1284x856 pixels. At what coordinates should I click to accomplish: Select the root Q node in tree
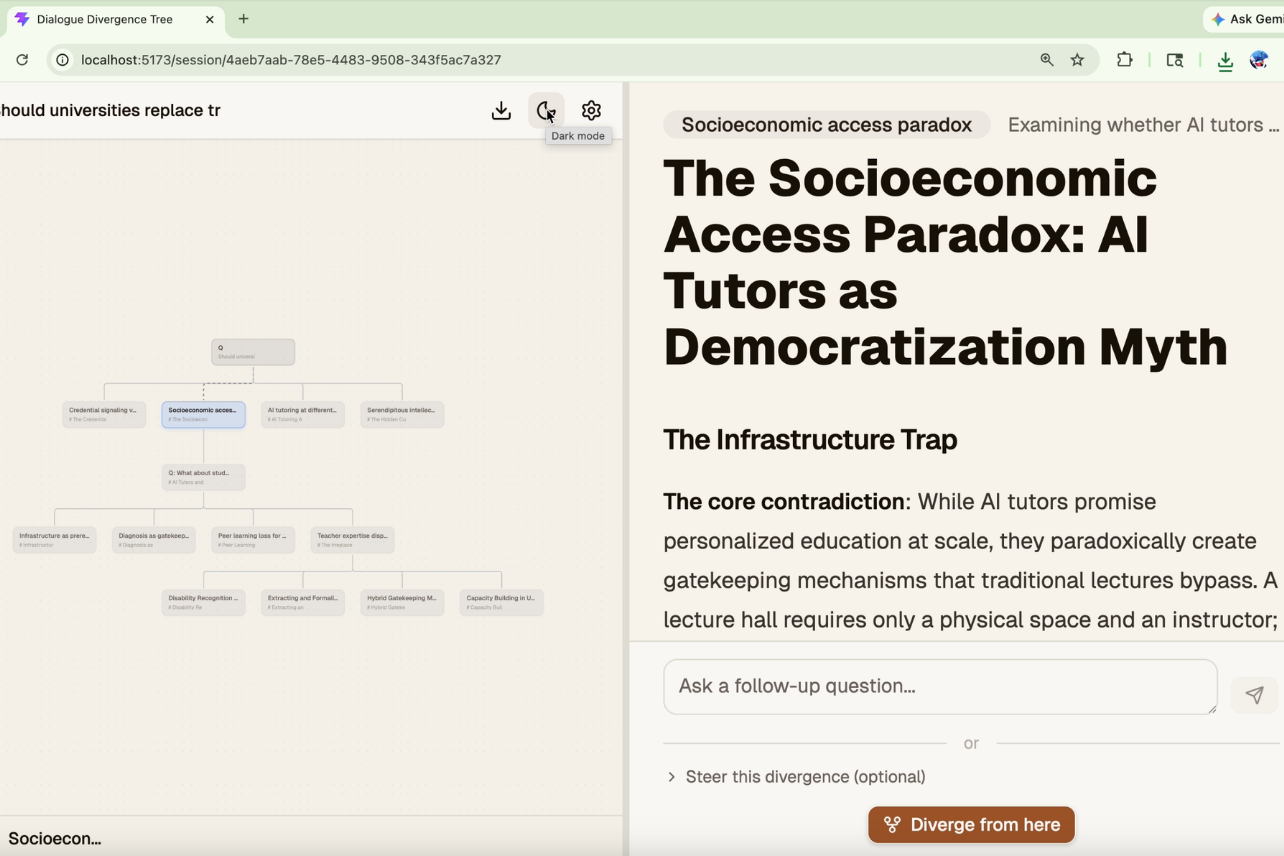[x=253, y=352]
